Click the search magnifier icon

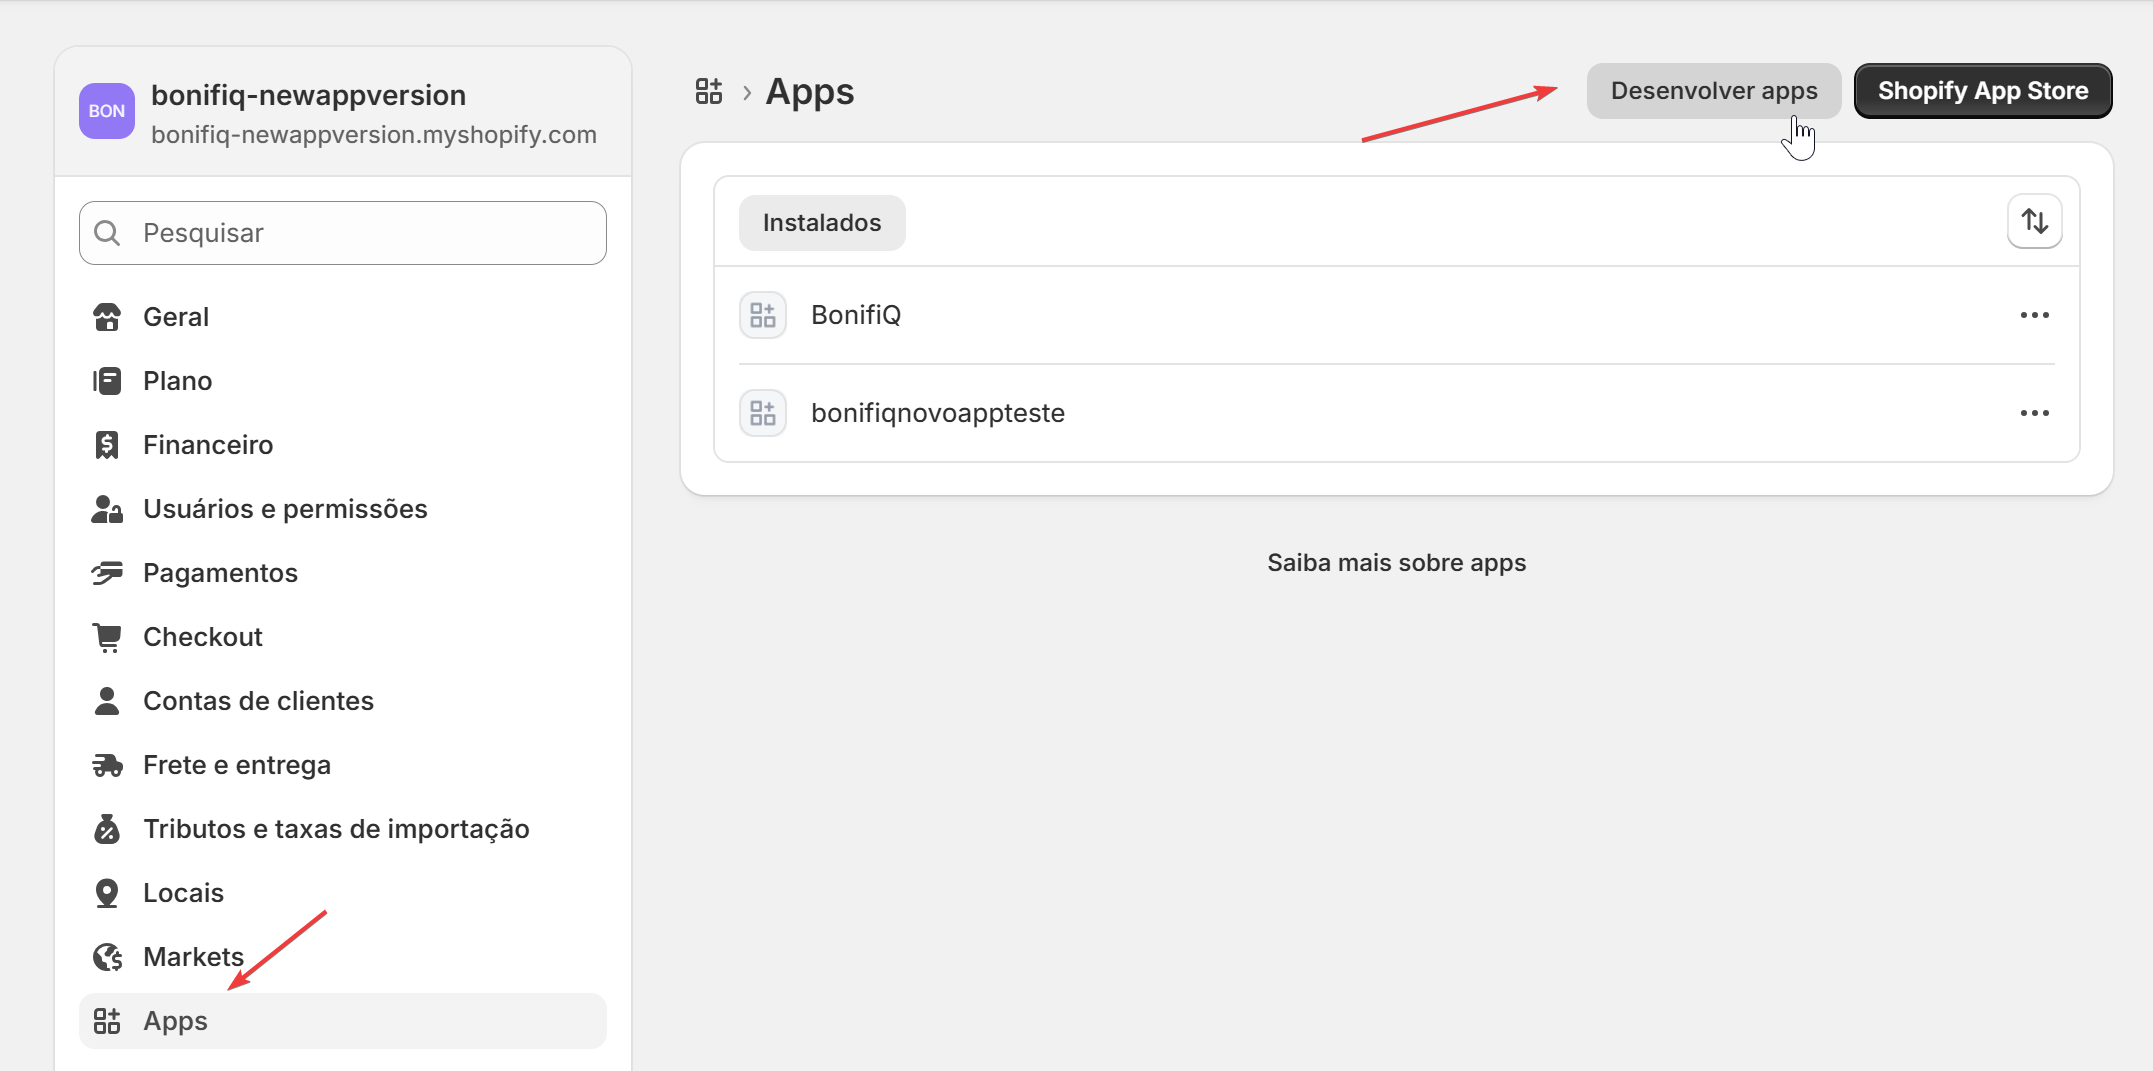pos(107,233)
